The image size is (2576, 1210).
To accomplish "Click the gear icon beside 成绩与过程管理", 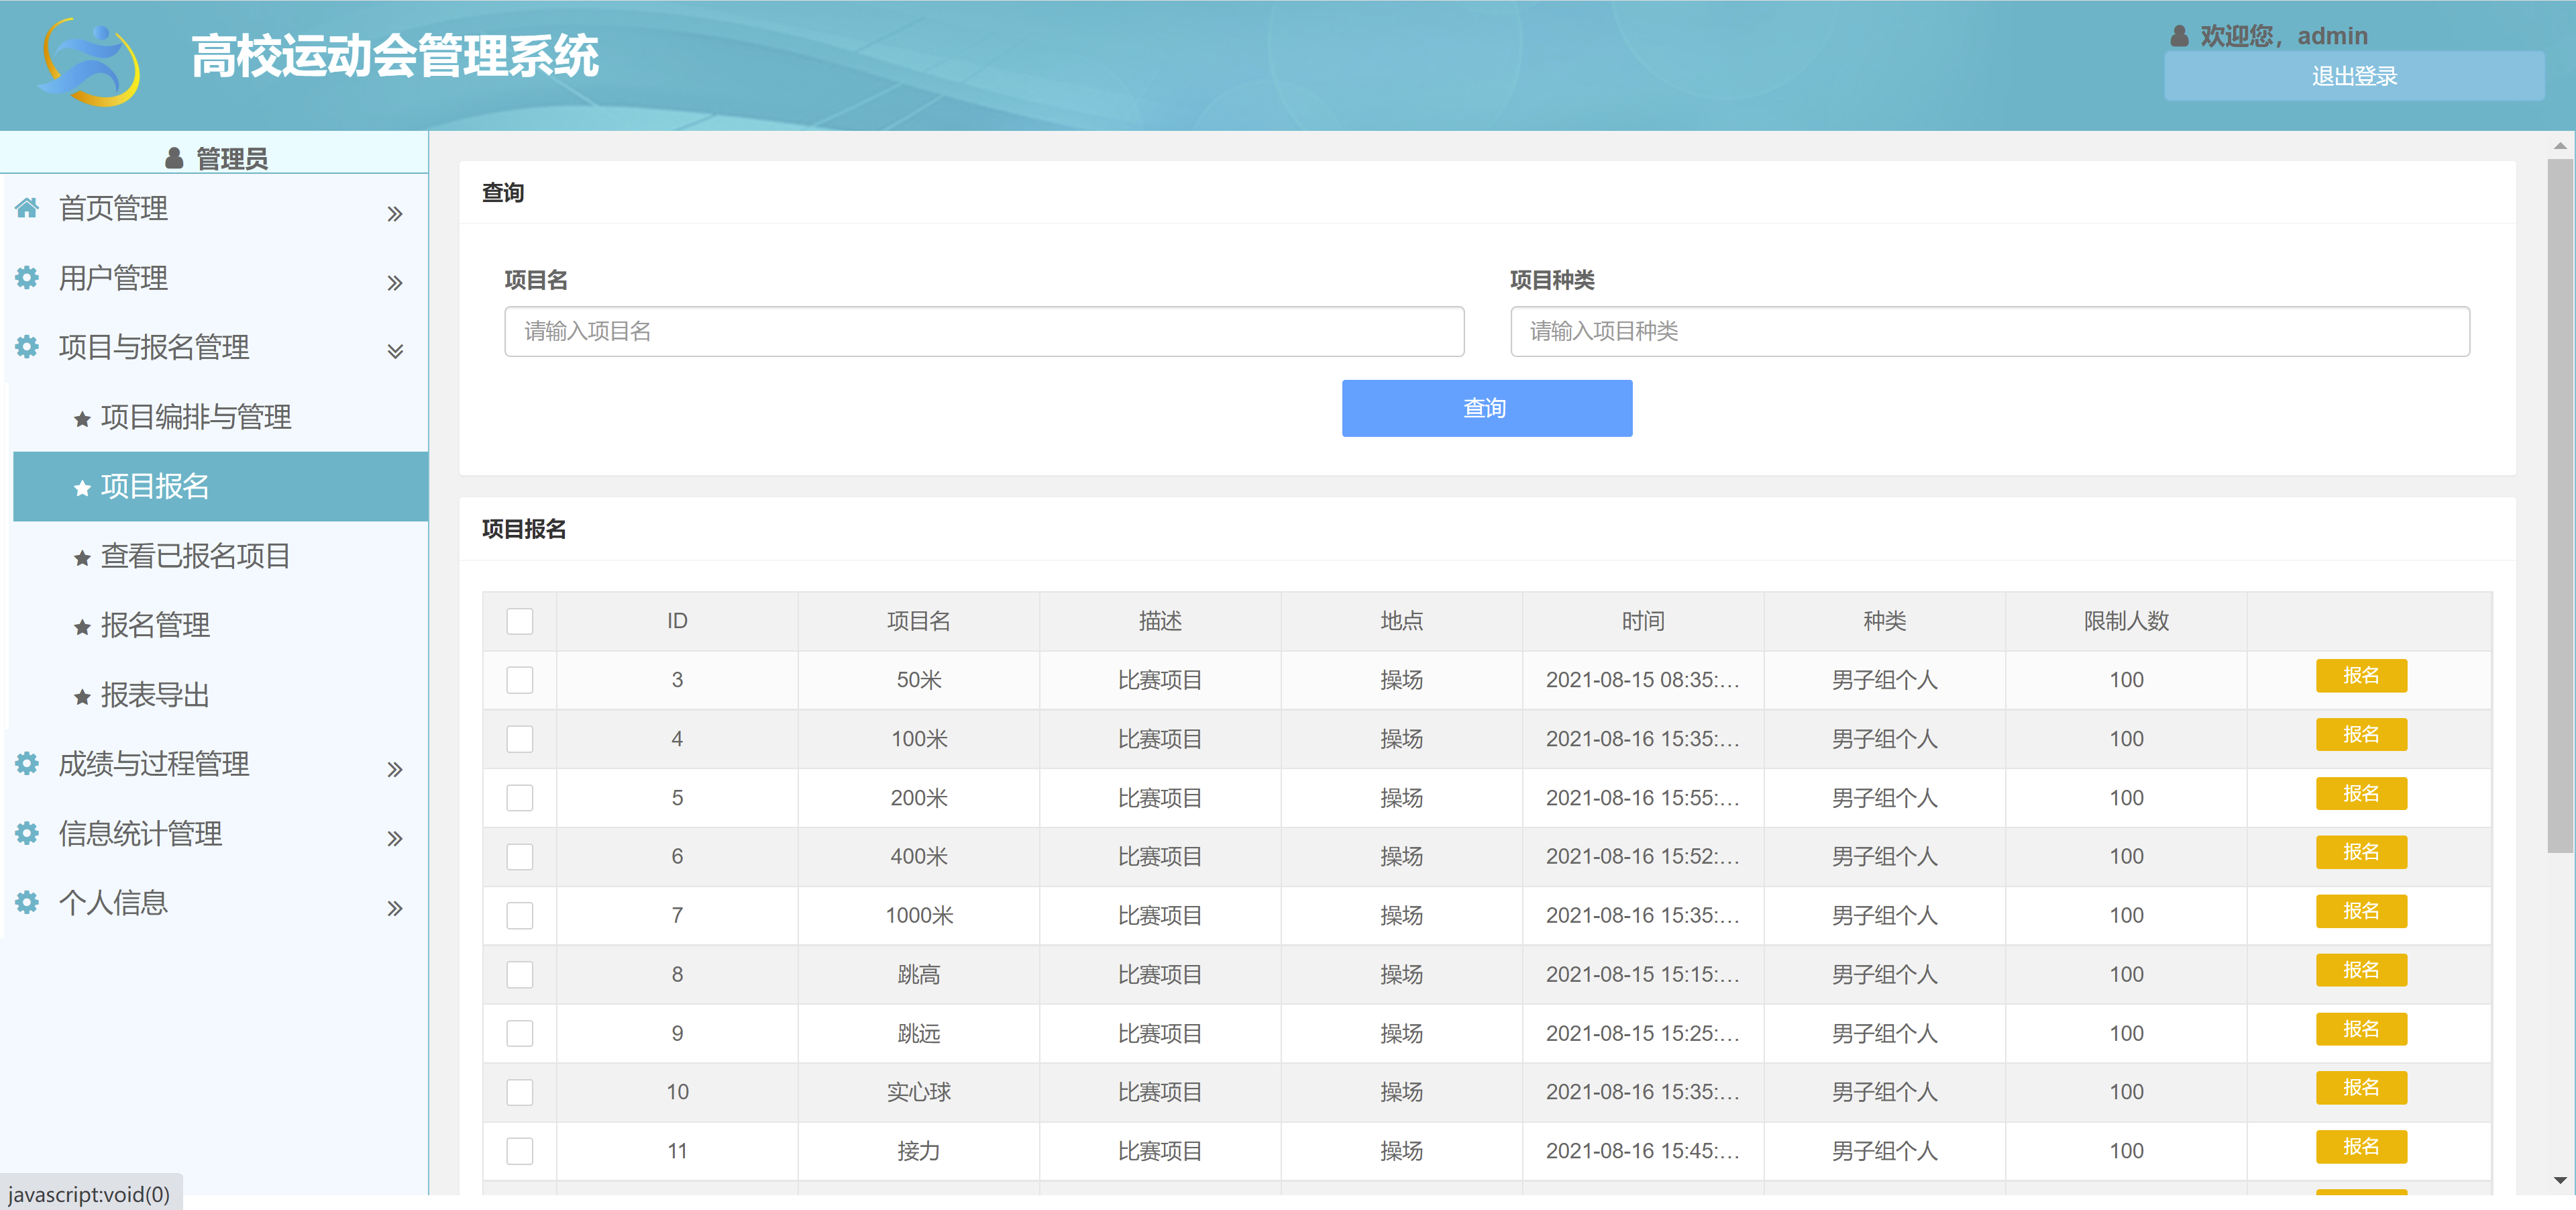I will [x=27, y=763].
